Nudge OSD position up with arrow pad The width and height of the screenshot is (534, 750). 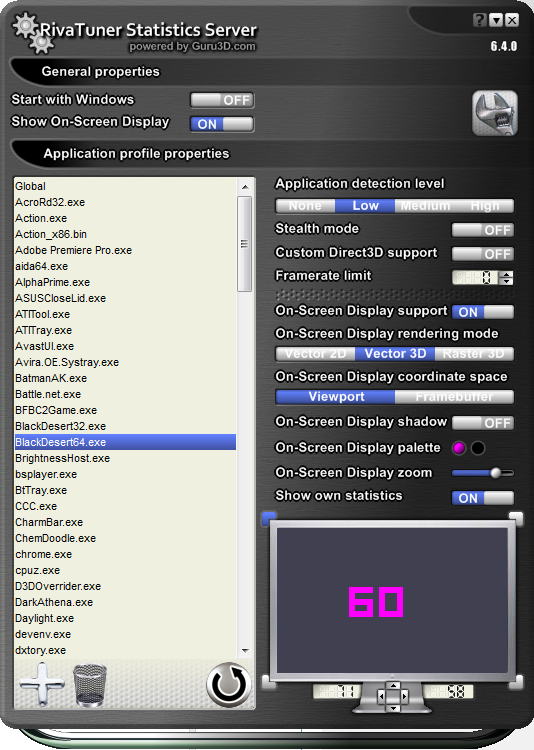393,686
